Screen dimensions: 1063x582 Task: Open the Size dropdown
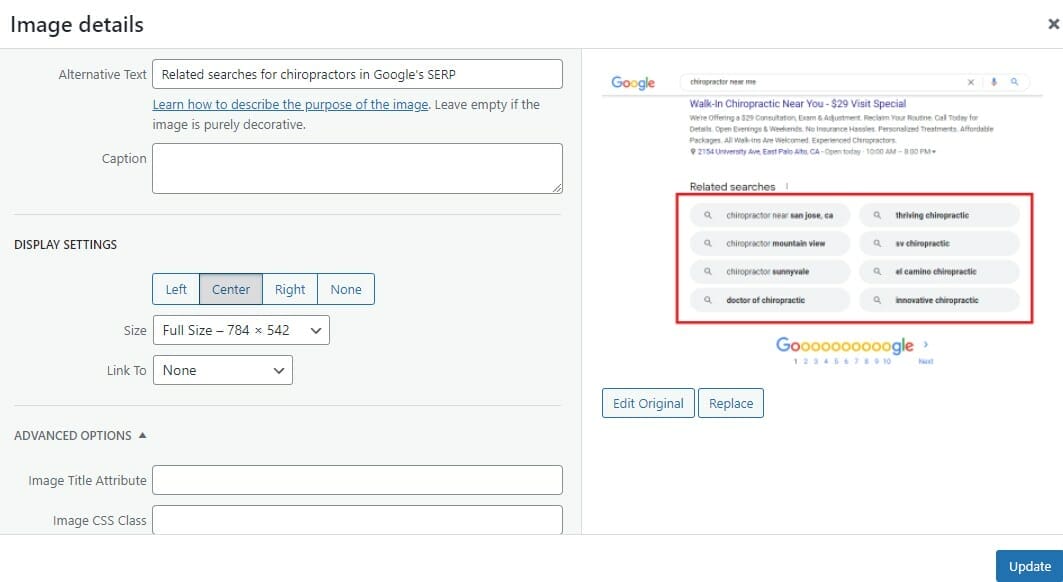tap(241, 330)
